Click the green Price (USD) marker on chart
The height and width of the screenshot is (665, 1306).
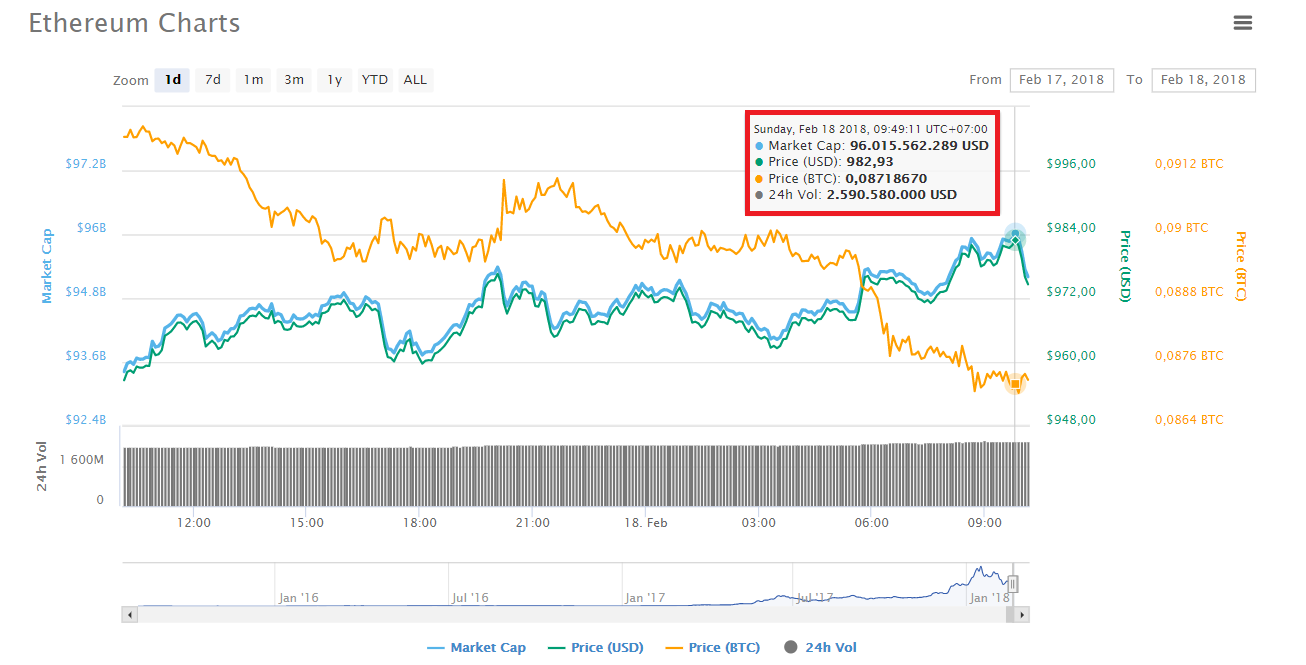point(1014,240)
